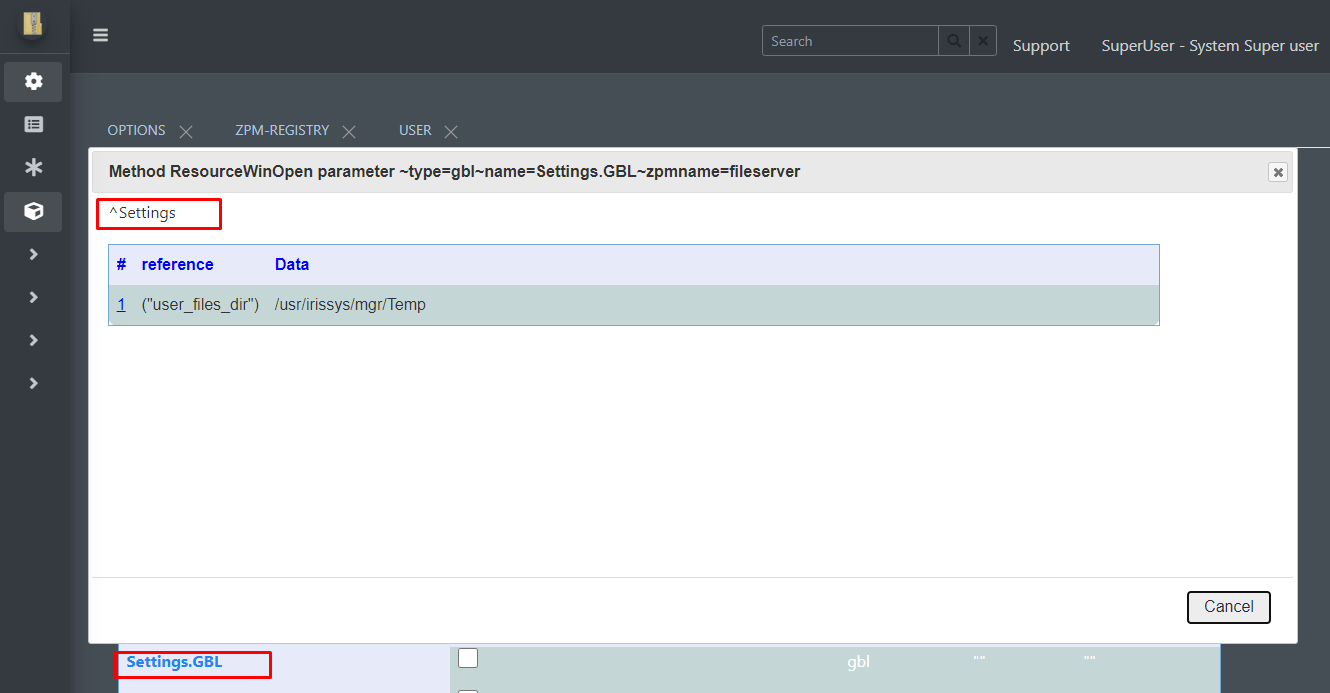The width and height of the screenshot is (1330, 693).
Task: Select the ("user_files_dir") reference cell
Action: point(200,305)
